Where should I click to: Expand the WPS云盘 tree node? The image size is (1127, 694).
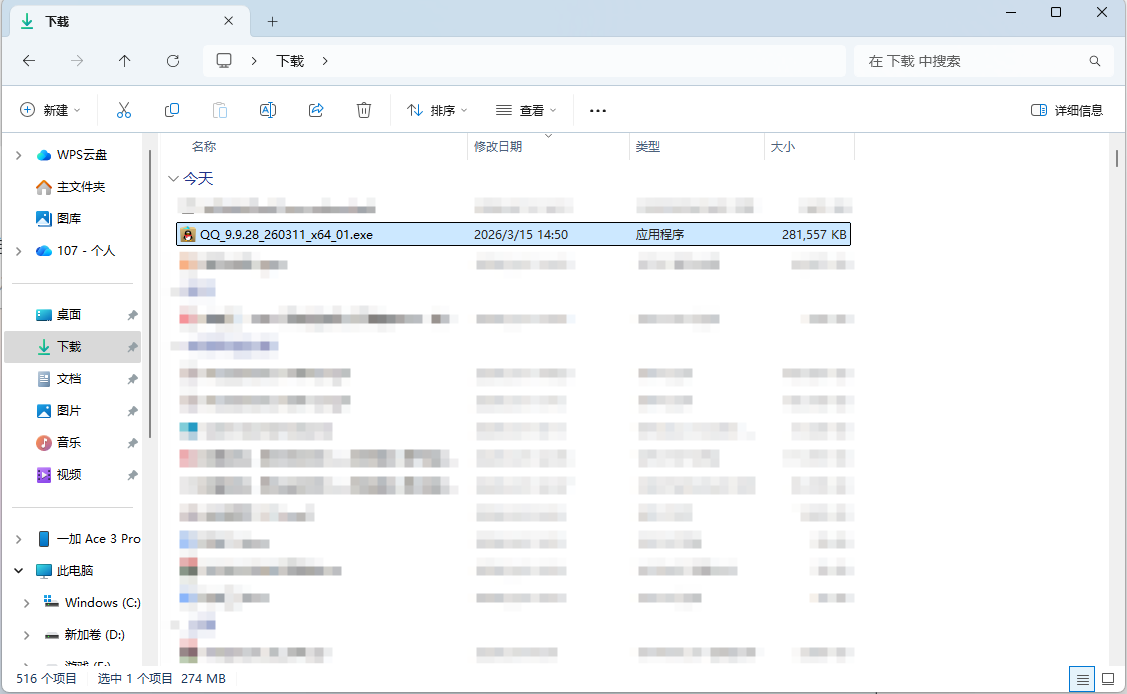[18, 155]
